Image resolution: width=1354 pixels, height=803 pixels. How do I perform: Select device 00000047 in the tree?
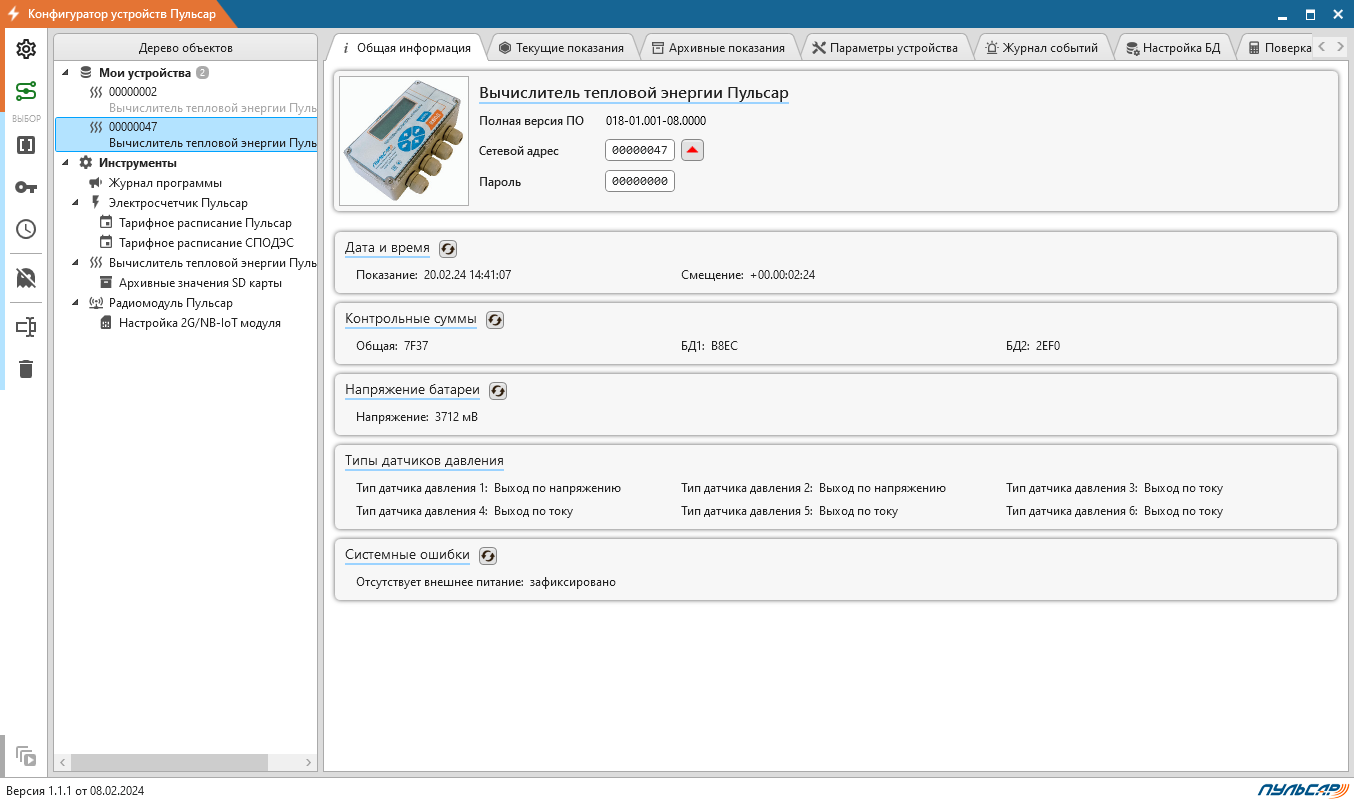tap(187, 135)
